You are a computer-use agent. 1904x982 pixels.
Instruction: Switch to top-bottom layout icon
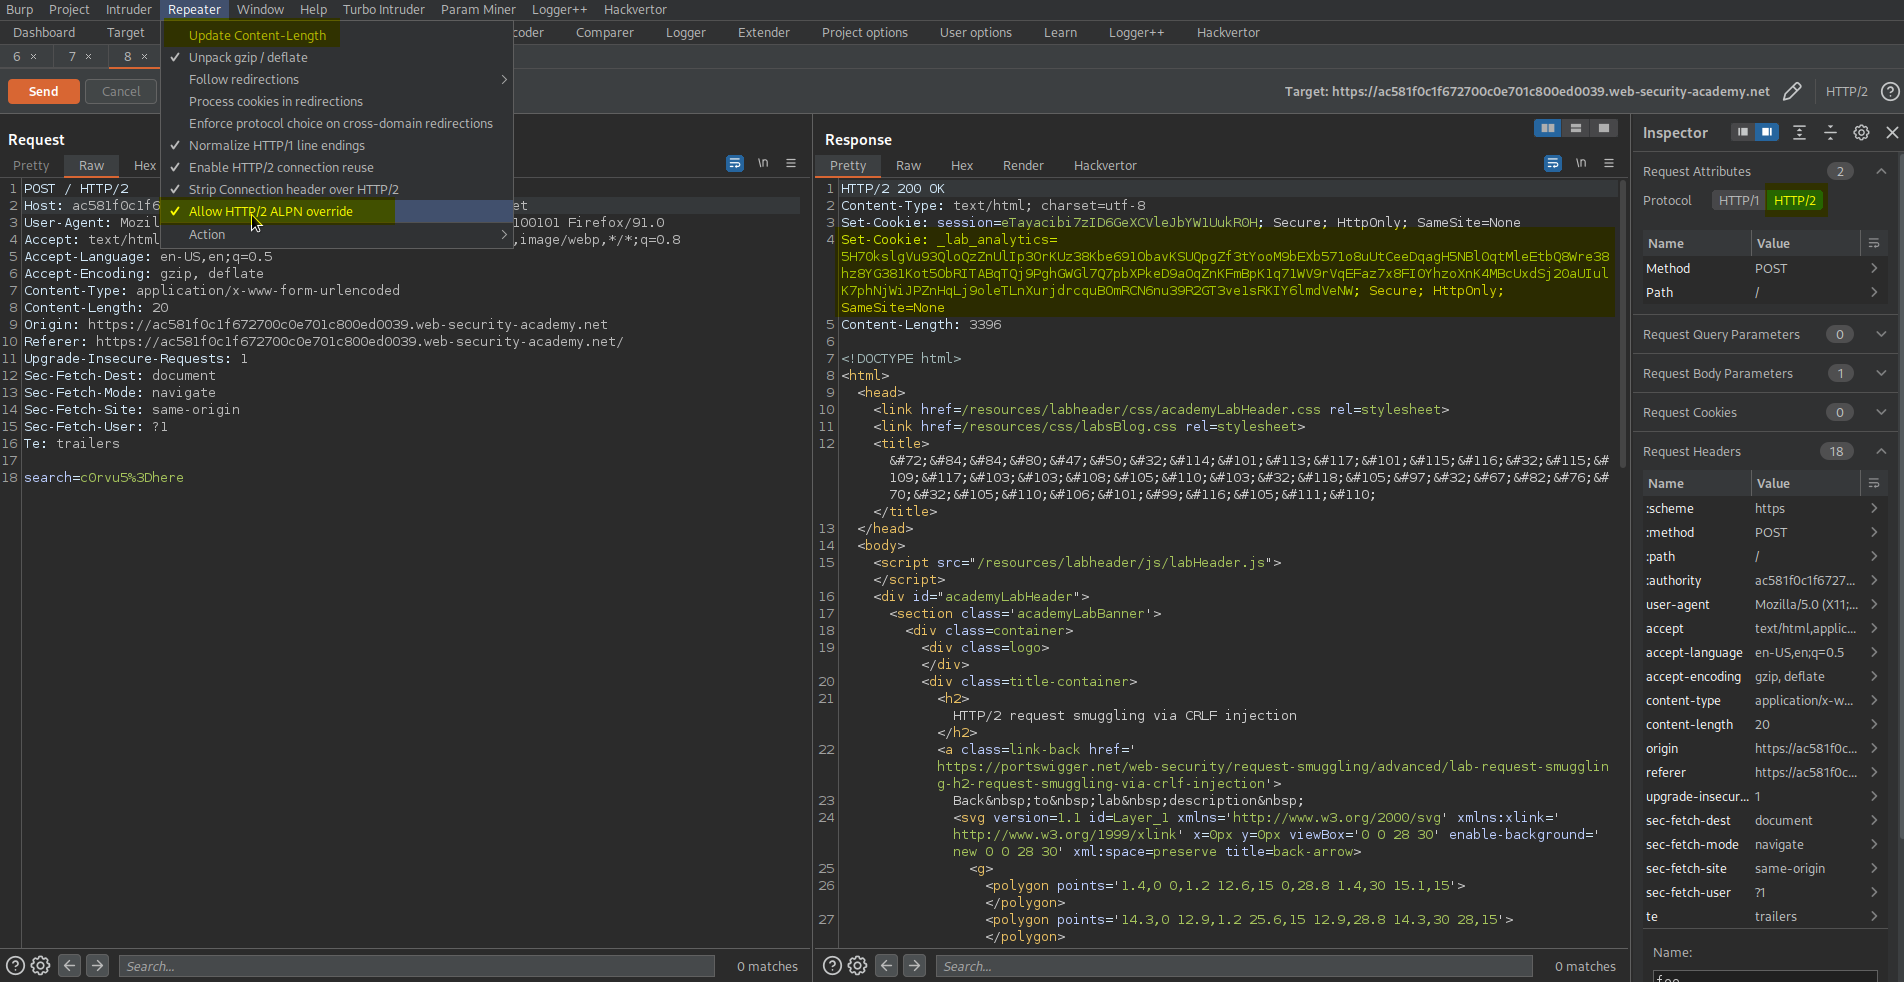(1576, 128)
